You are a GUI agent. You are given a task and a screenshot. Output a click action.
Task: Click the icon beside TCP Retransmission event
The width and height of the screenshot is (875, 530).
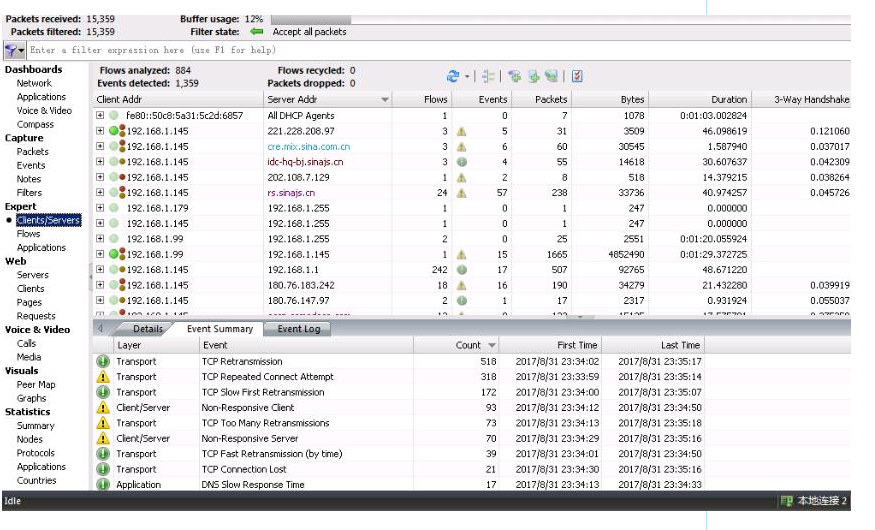click(x=103, y=362)
